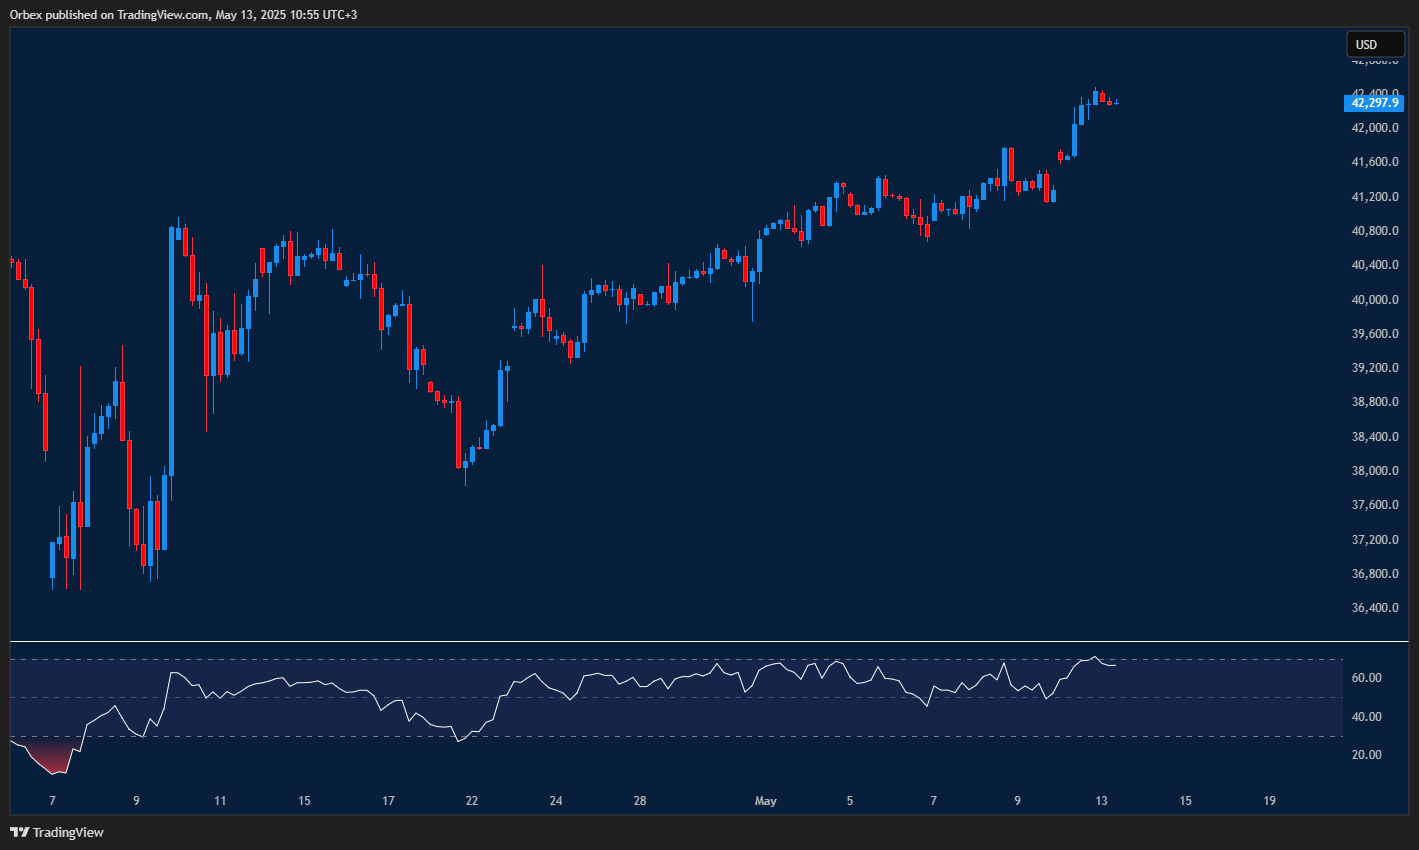Click the 20.00 RSI scale label
Image resolution: width=1419 pixels, height=850 pixels.
coord(1366,755)
